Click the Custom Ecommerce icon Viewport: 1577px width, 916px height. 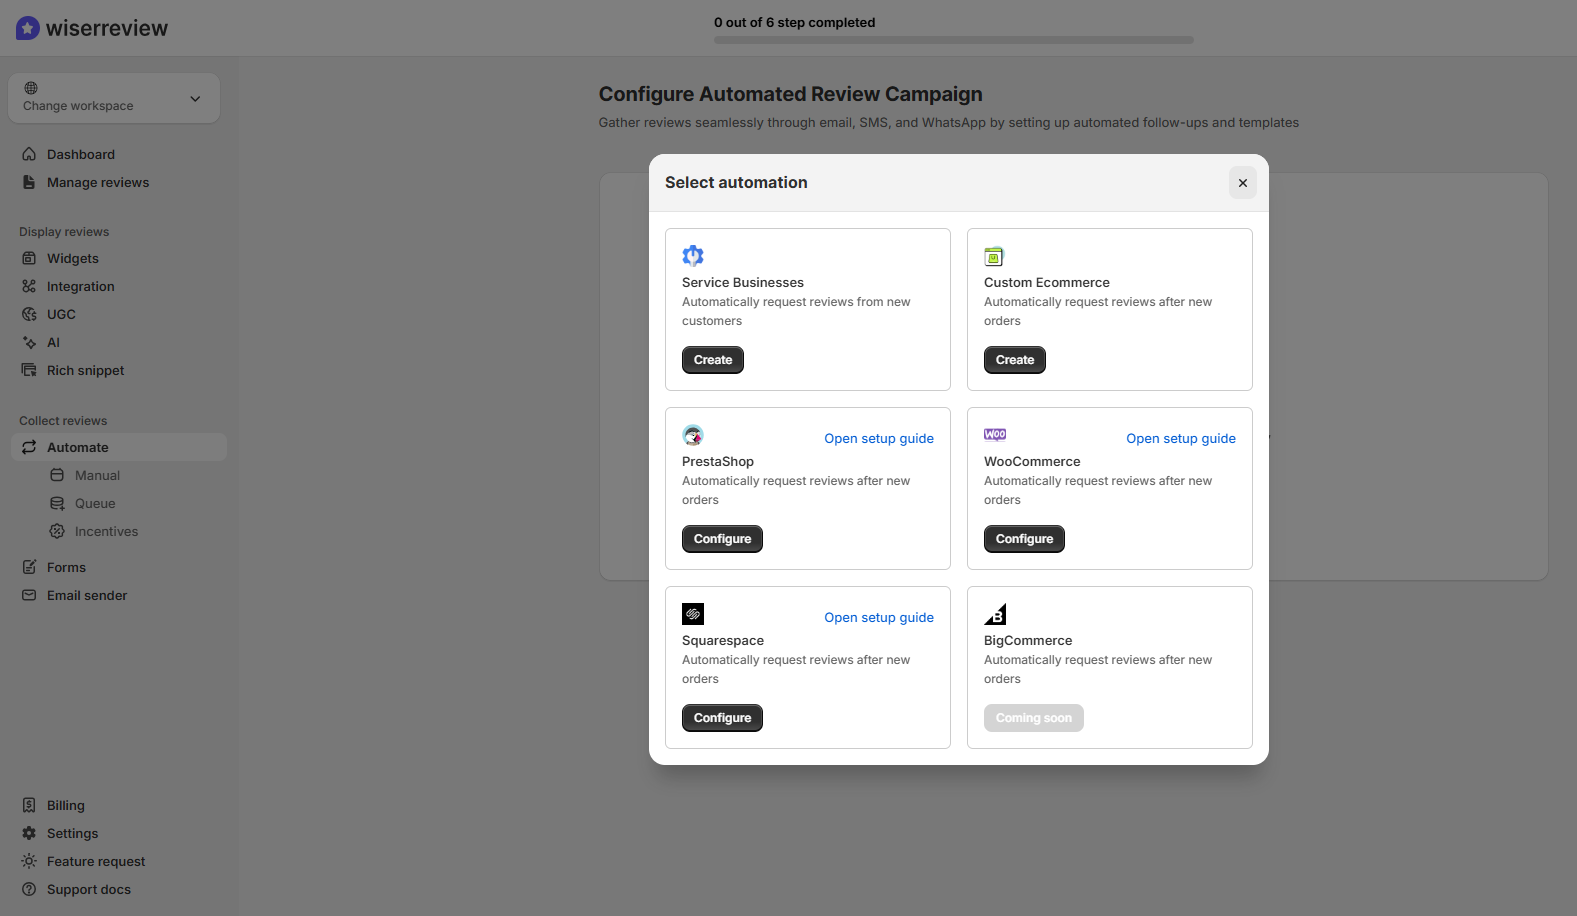pos(994,257)
